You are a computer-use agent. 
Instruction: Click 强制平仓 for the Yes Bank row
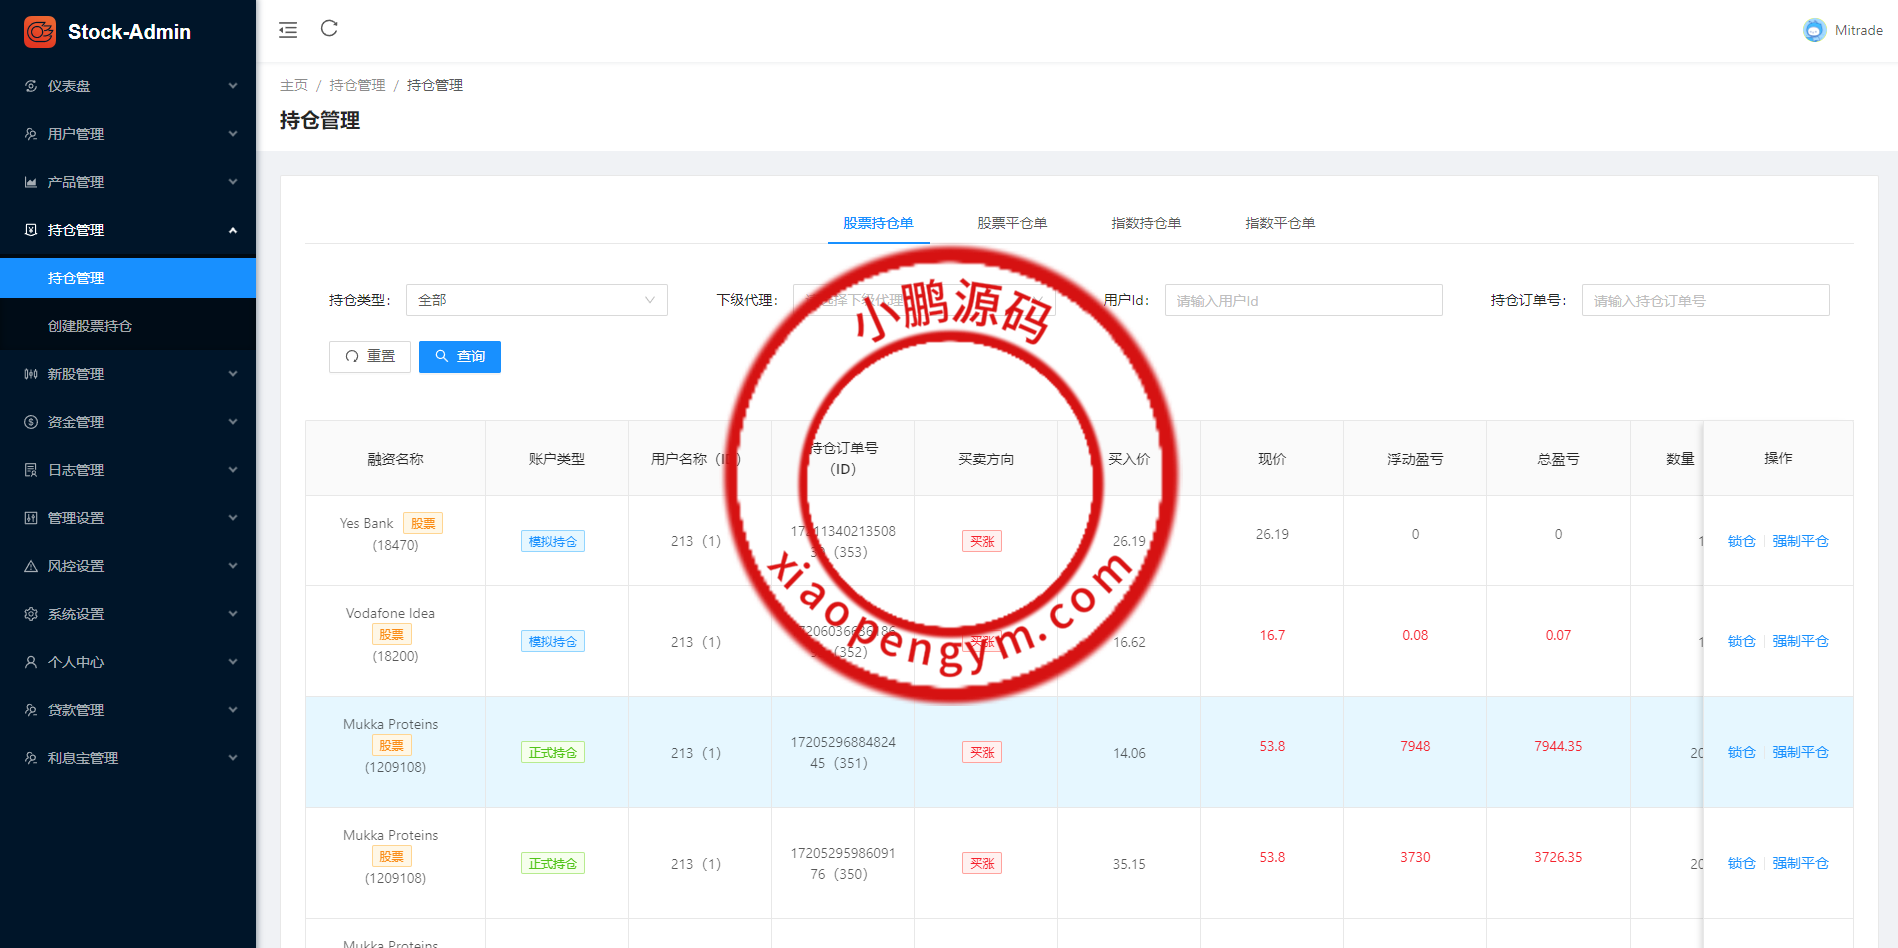pyautogui.click(x=1800, y=541)
